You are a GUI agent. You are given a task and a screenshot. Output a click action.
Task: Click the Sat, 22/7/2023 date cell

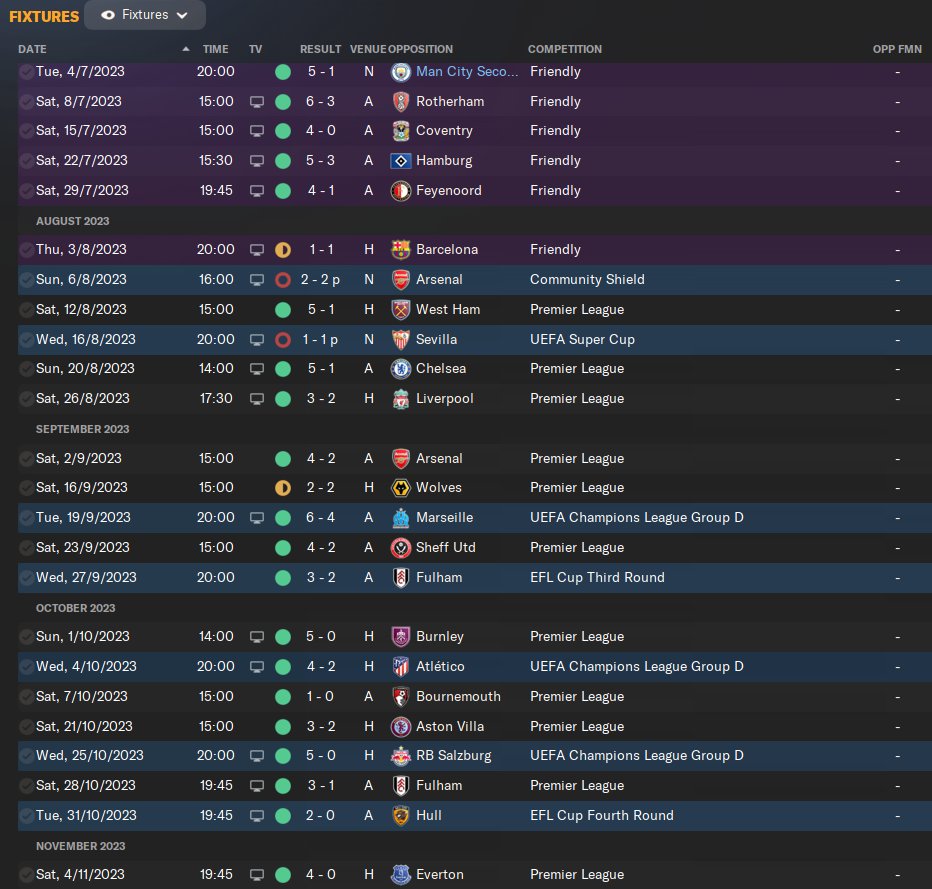(81, 160)
